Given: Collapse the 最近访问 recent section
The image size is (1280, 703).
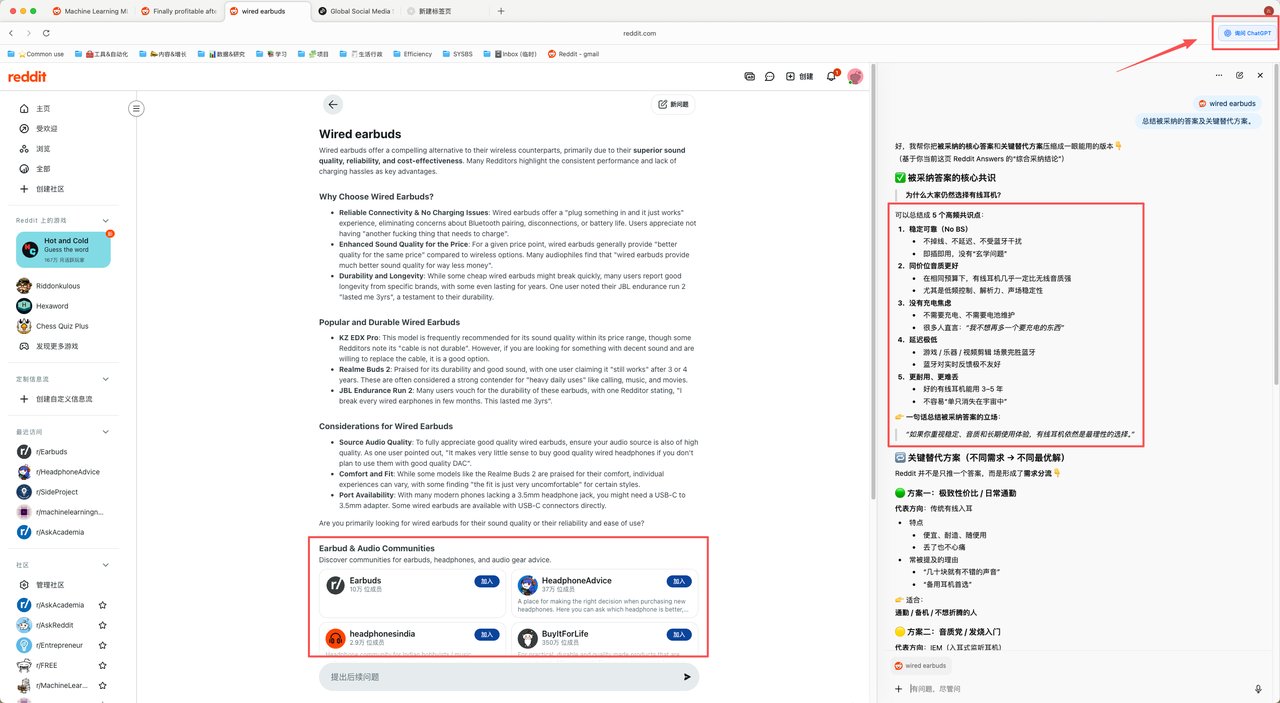Looking at the screenshot, I should click(x=106, y=432).
